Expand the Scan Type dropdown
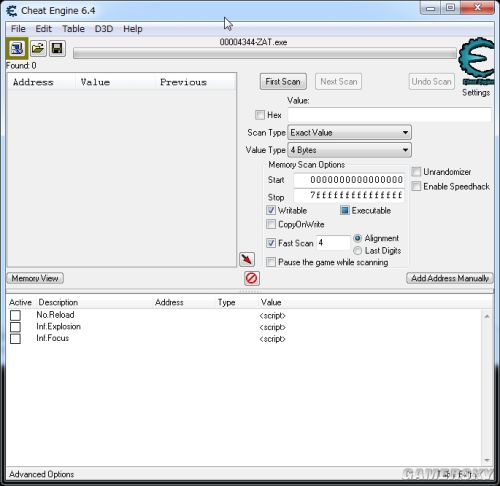Image resolution: width=500 pixels, height=486 pixels. coord(349,132)
